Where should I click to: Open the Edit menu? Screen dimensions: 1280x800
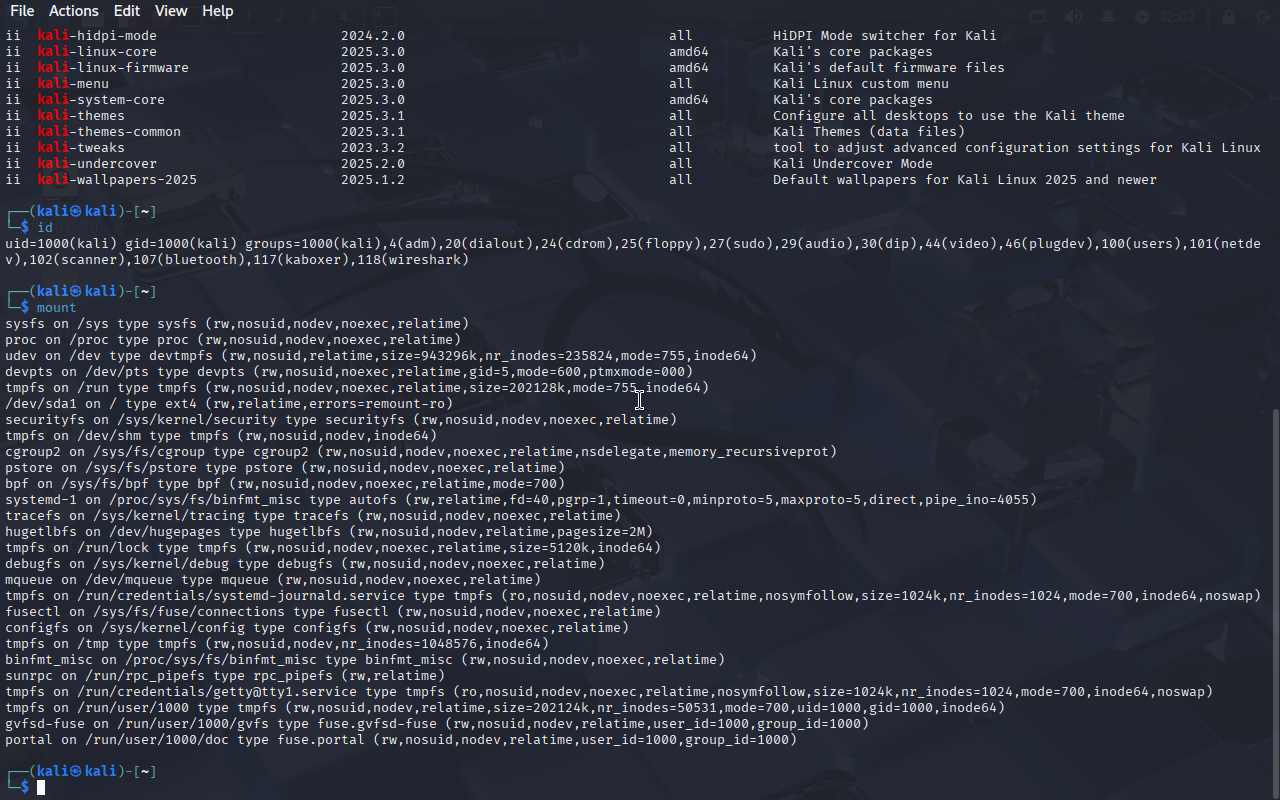coord(127,11)
